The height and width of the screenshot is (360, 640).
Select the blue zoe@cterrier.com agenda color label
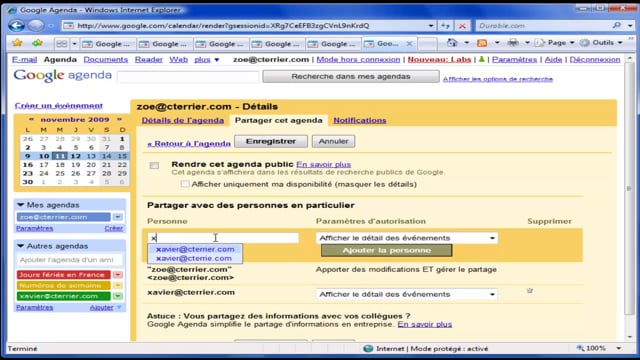(x=64, y=217)
